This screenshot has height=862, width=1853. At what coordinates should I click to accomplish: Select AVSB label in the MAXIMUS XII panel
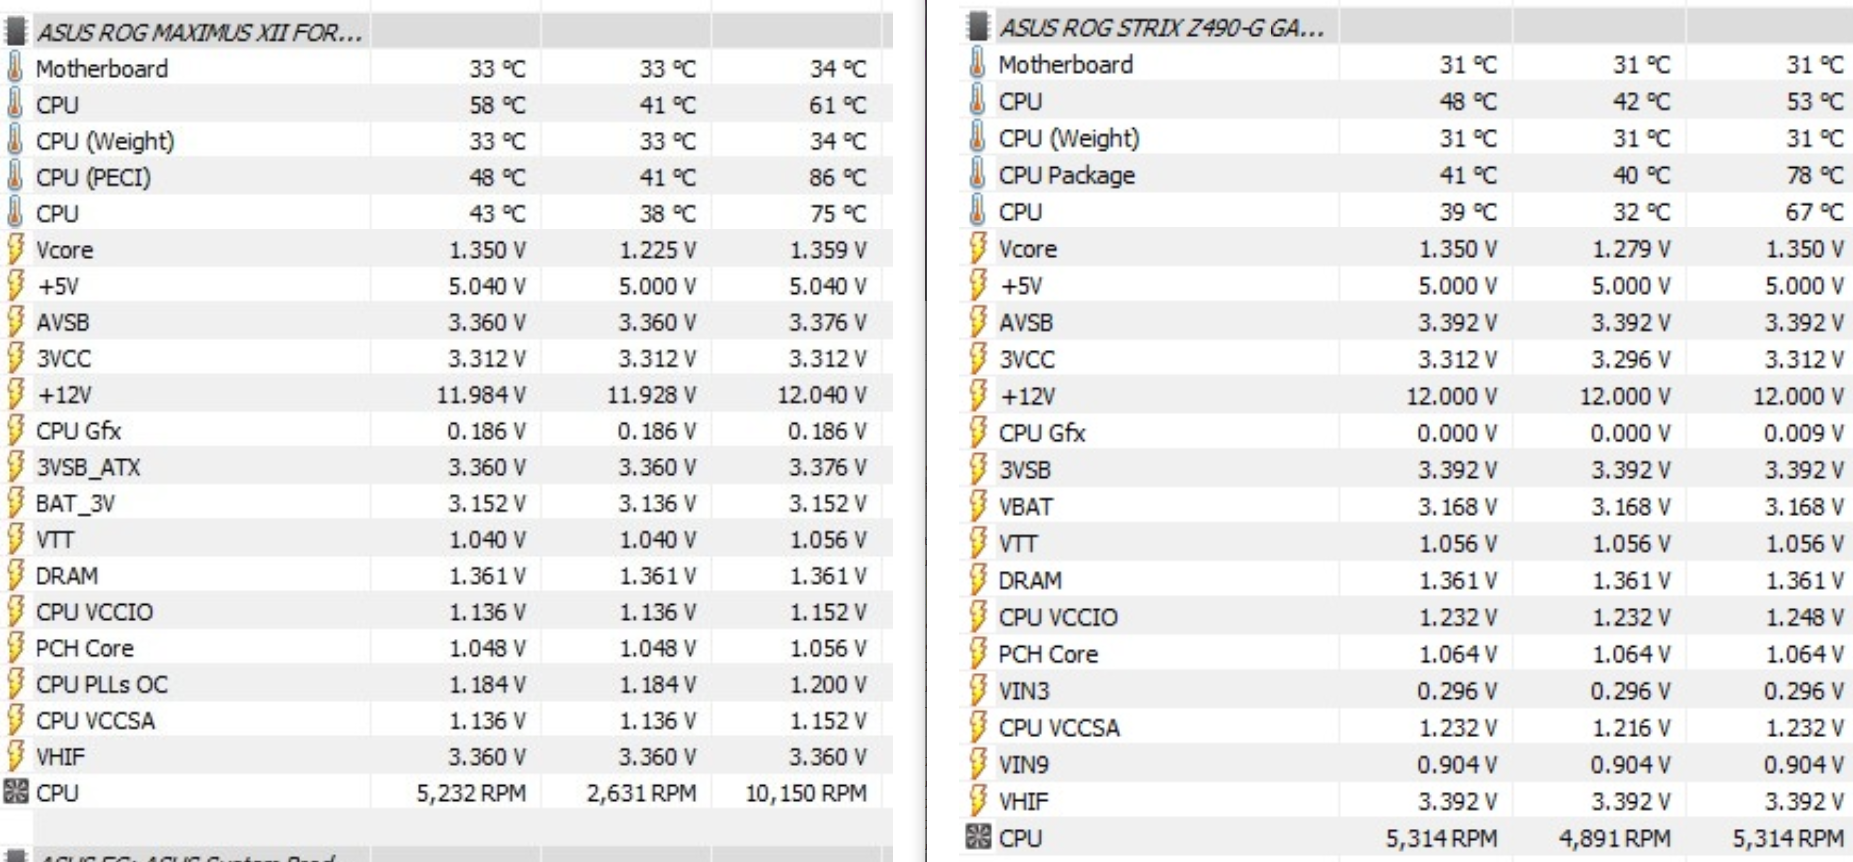62,322
